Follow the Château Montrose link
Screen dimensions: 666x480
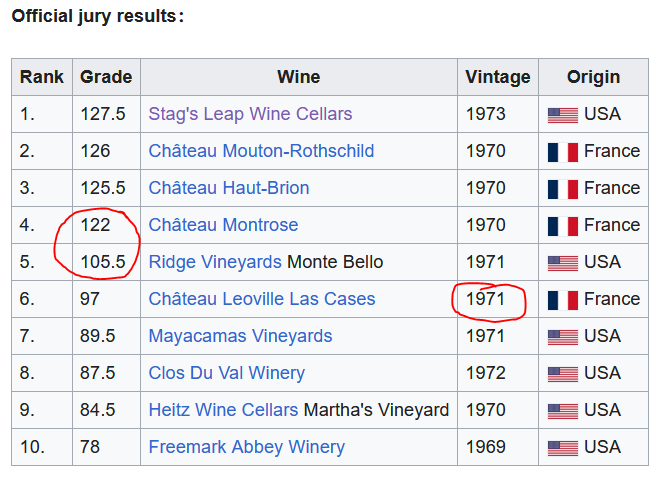point(223,225)
